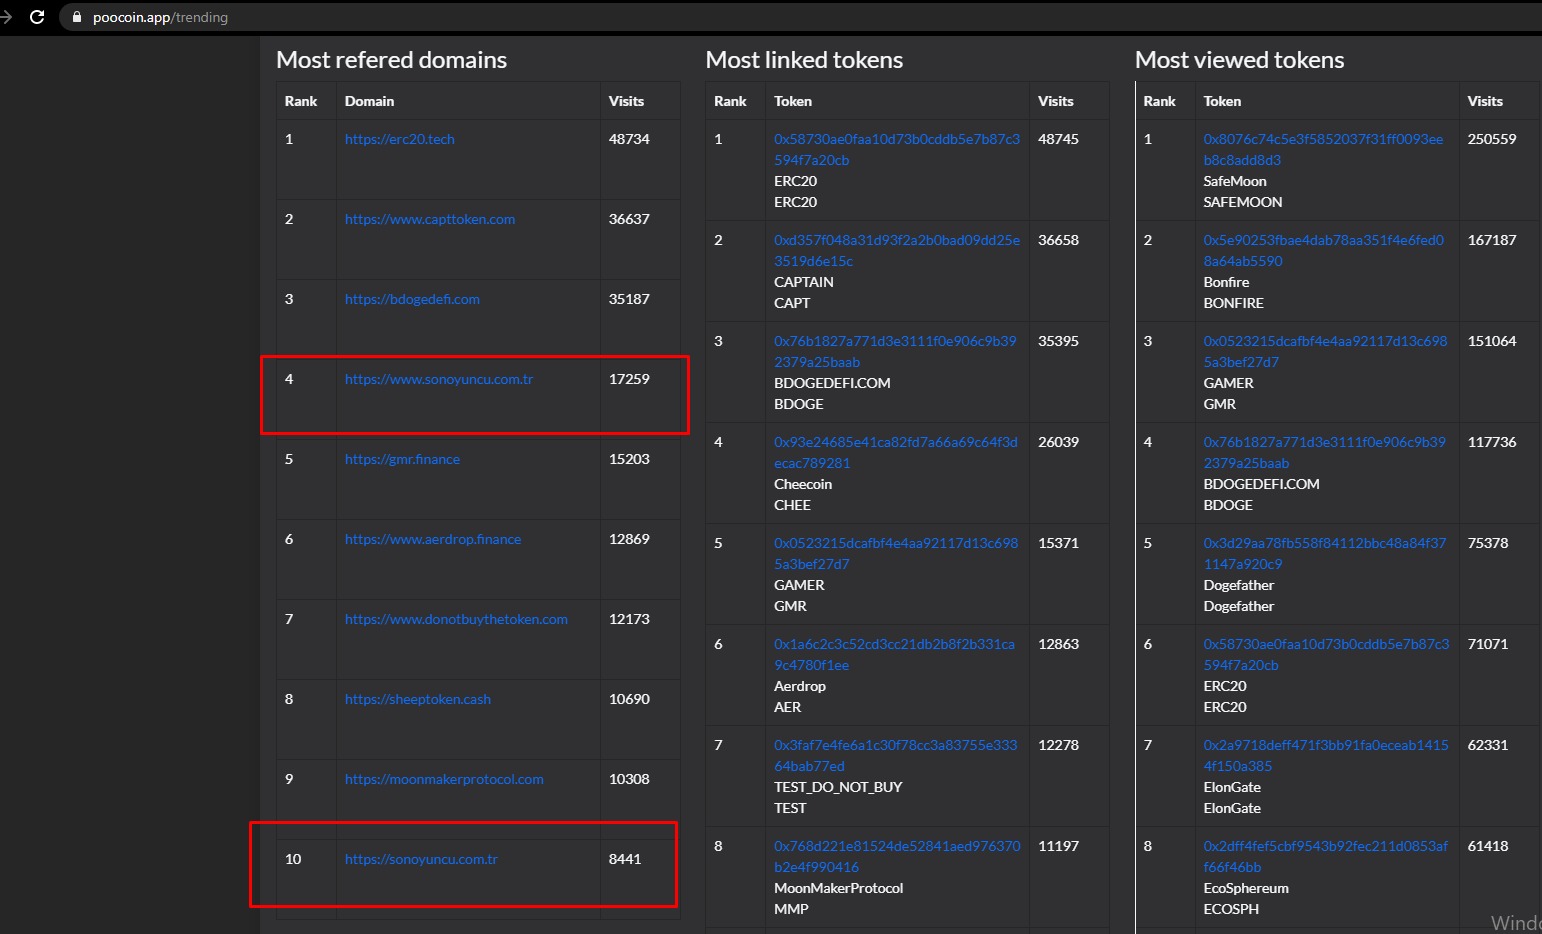The height and width of the screenshot is (934, 1542).
Task: Open BDOGE token address in Most linked tokens
Action: (895, 351)
